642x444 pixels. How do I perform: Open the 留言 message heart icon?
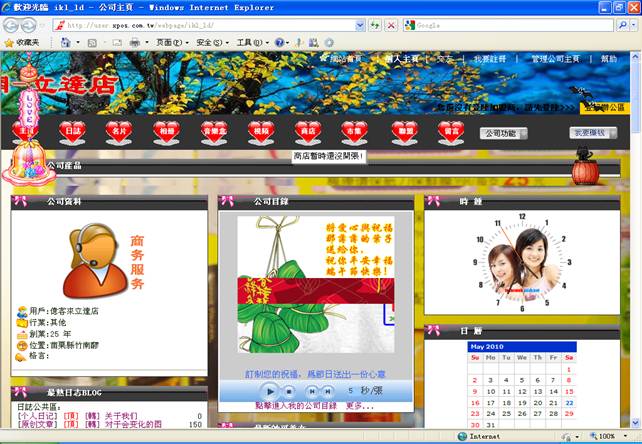[451, 130]
